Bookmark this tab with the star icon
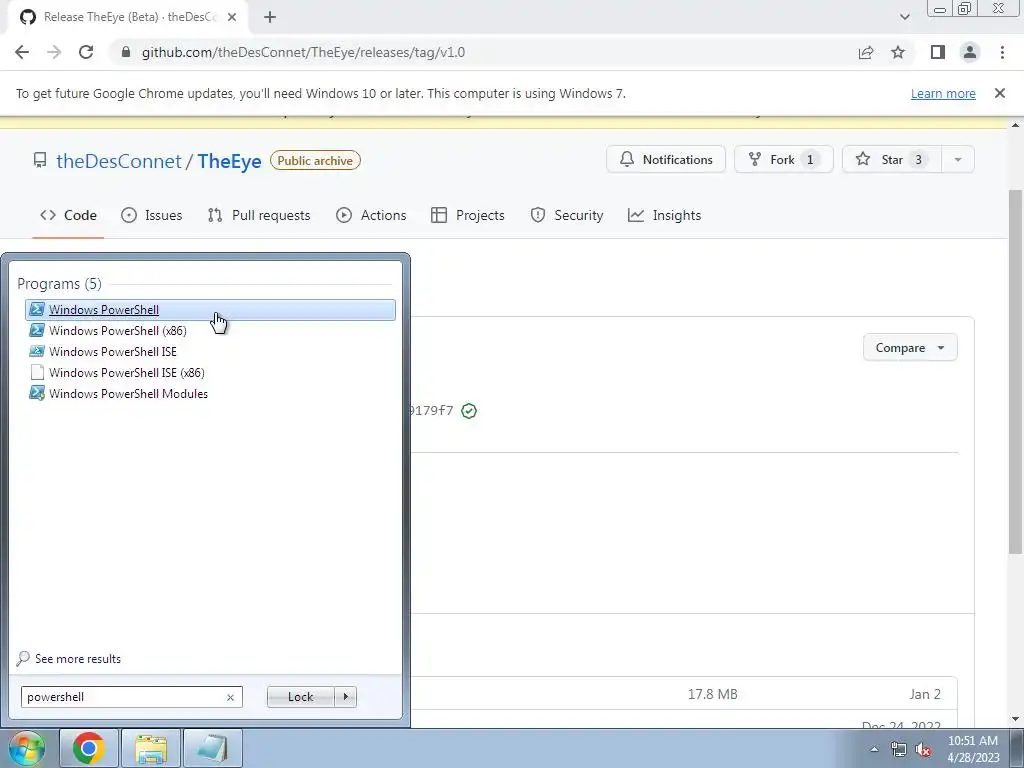Screen dimensions: 1024x768 (x=898, y=52)
